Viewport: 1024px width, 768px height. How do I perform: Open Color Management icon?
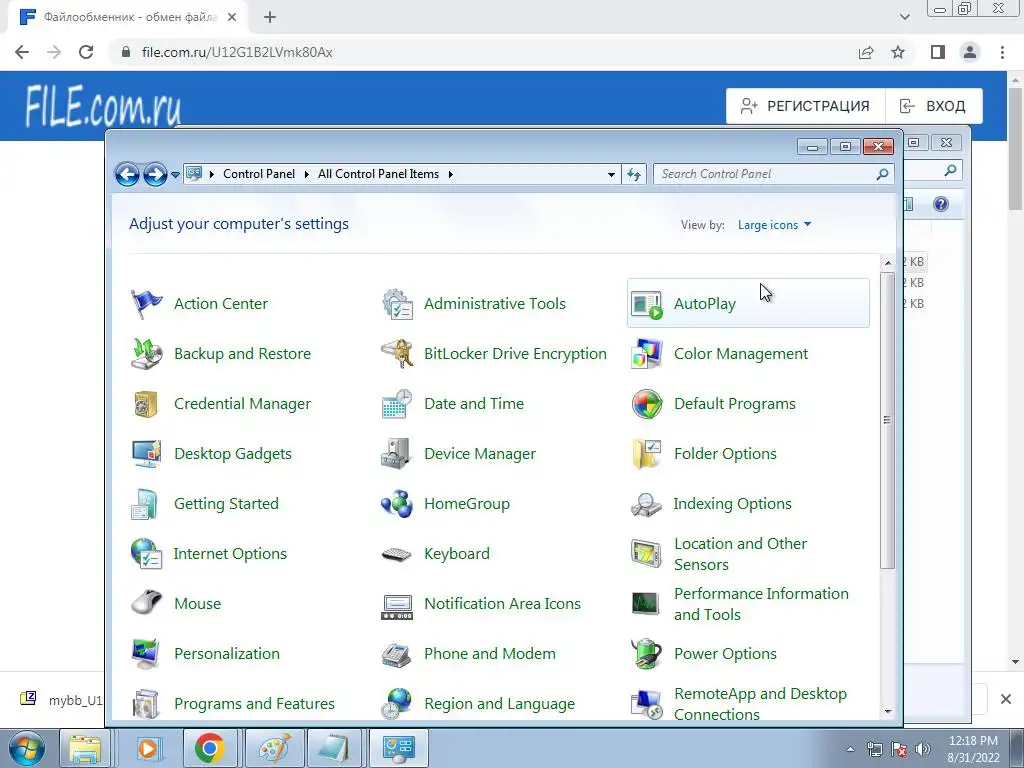point(647,354)
